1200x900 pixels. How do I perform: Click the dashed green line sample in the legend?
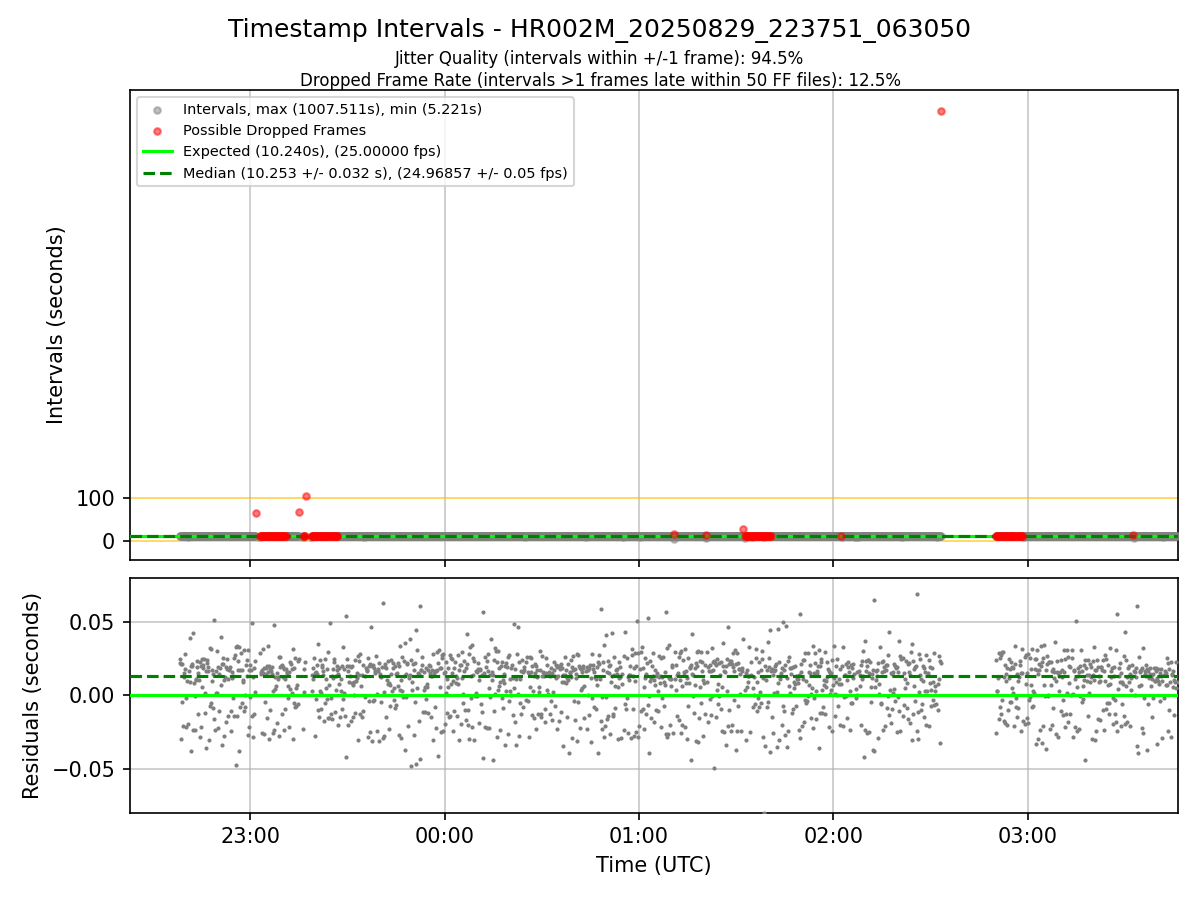[x=157, y=173]
